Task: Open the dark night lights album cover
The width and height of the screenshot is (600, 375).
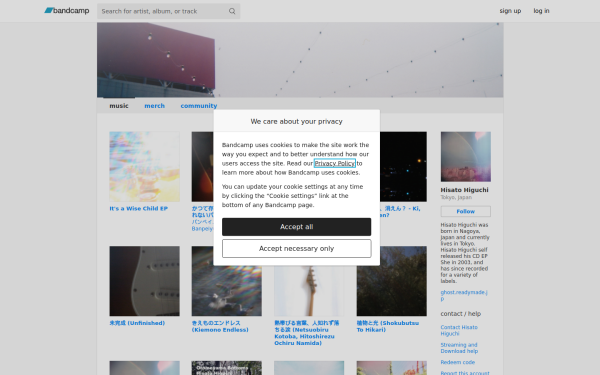Action: [x=403, y=166]
